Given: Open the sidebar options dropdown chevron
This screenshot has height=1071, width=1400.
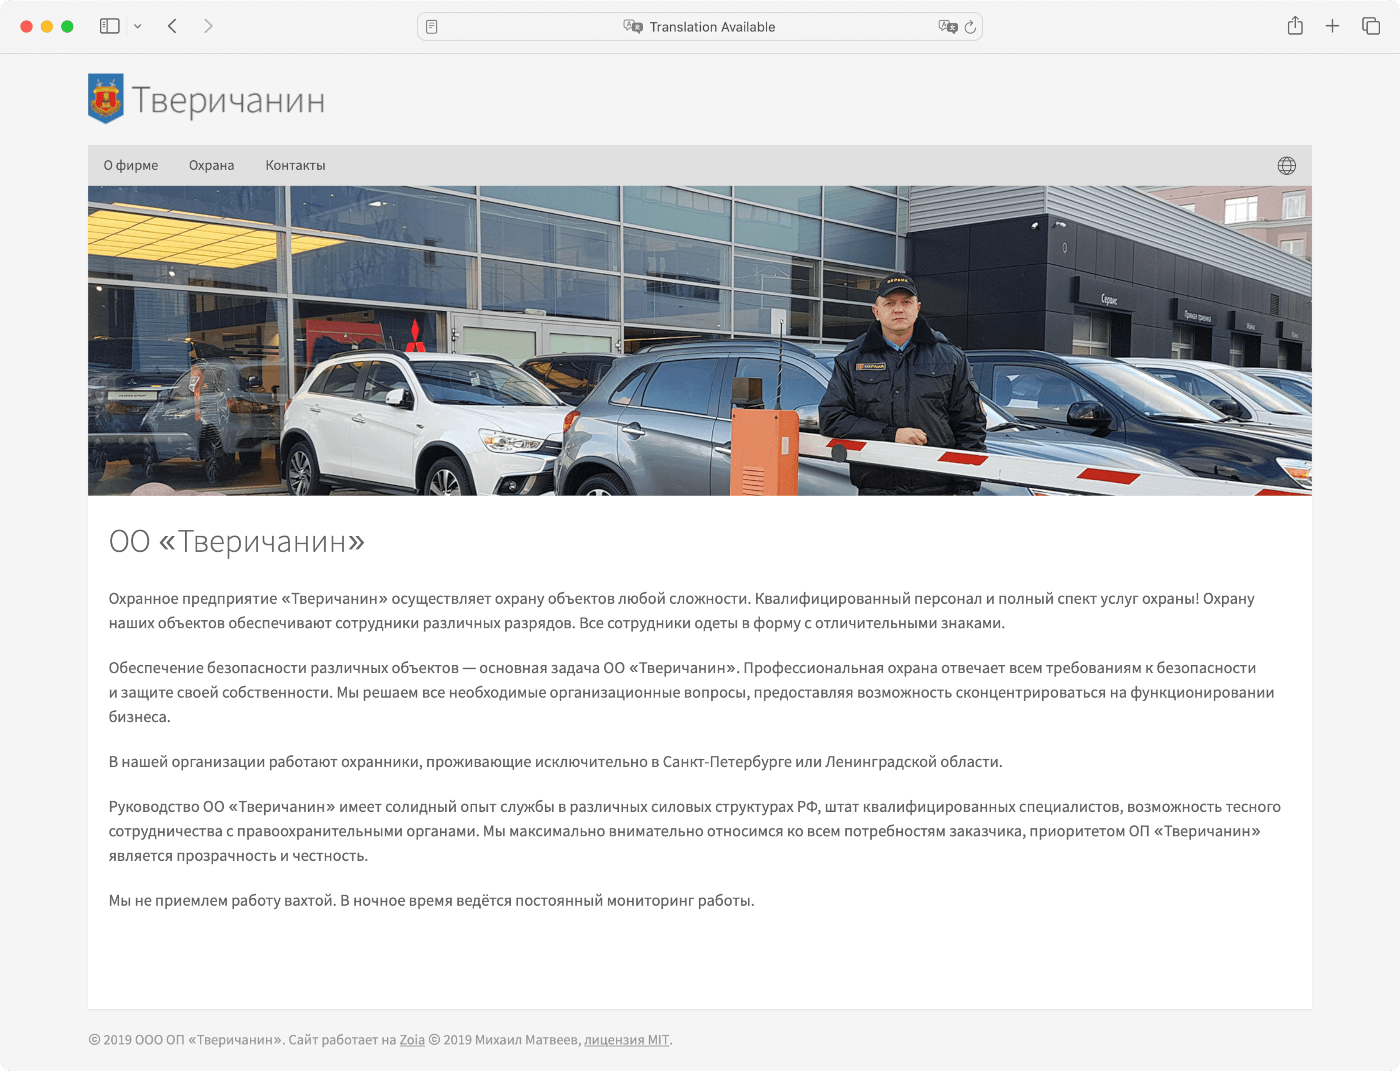Looking at the screenshot, I should (x=138, y=26).
